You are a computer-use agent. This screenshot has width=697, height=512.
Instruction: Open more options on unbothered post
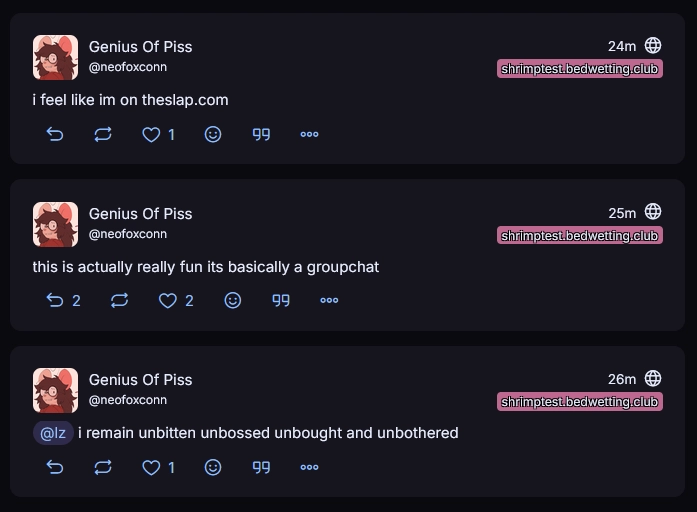pyautogui.click(x=309, y=467)
